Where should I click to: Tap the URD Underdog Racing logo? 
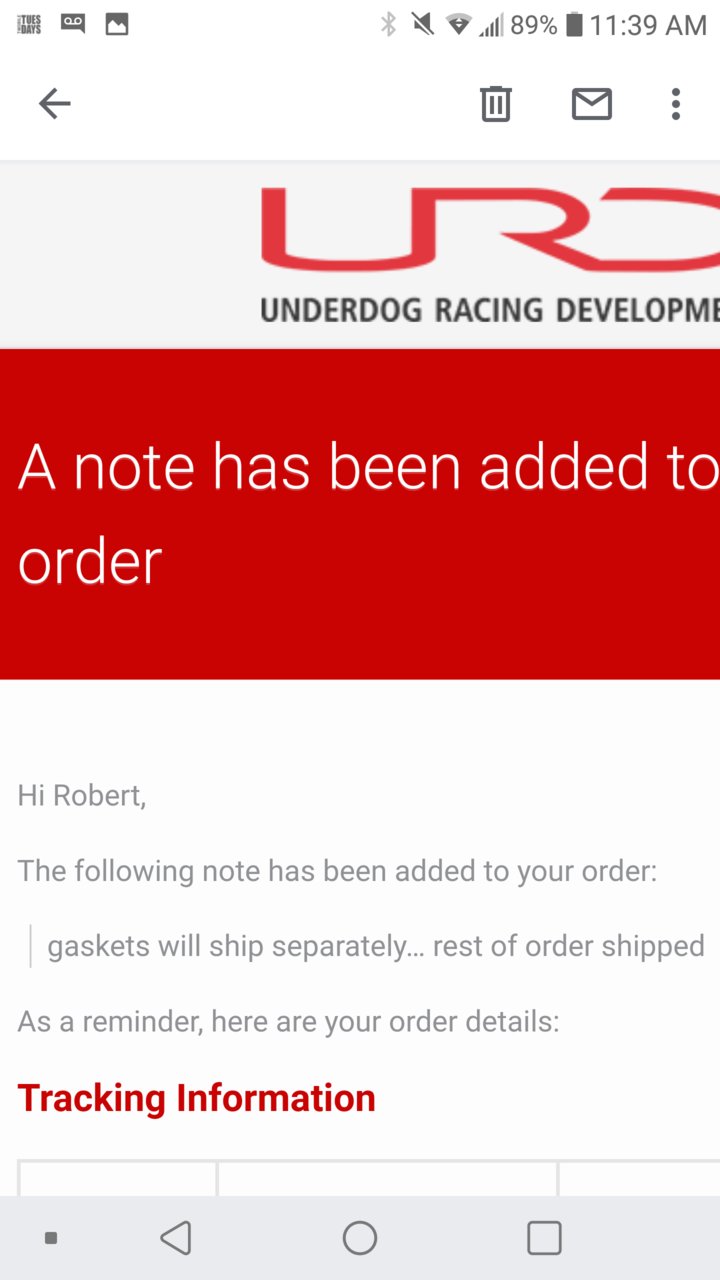pos(490,256)
